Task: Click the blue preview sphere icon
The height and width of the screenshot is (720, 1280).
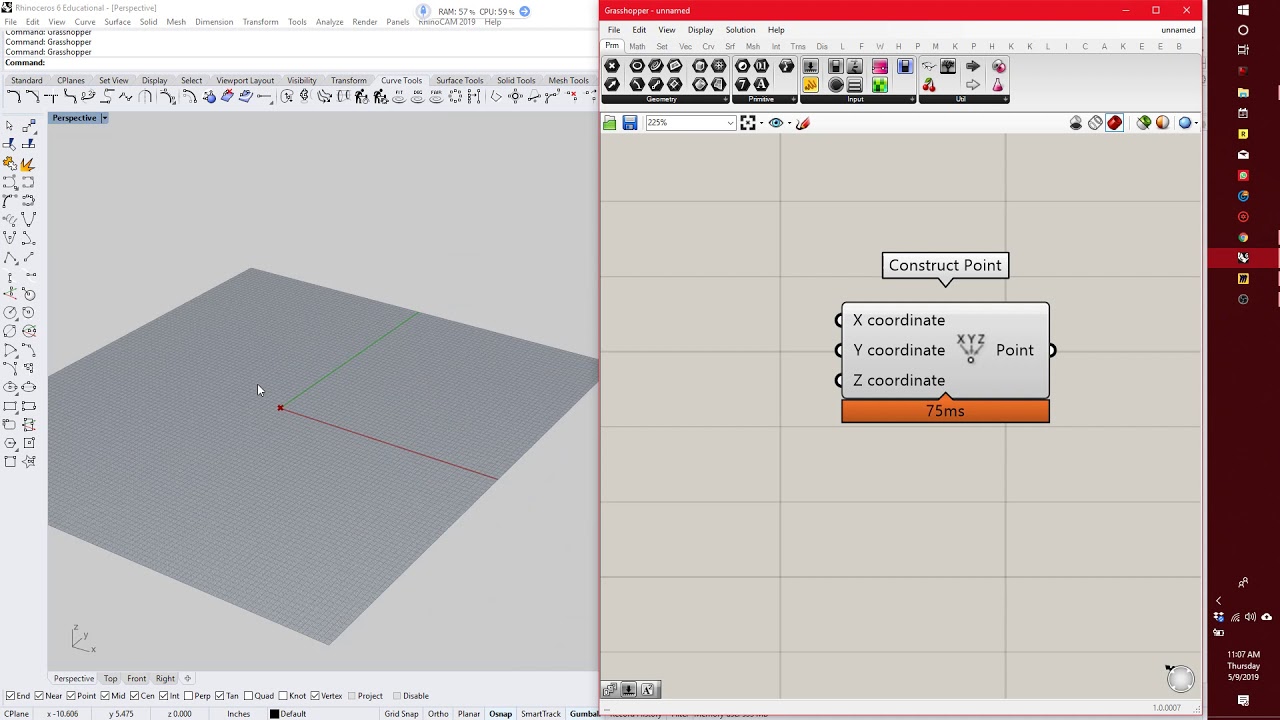Action: tap(1184, 123)
